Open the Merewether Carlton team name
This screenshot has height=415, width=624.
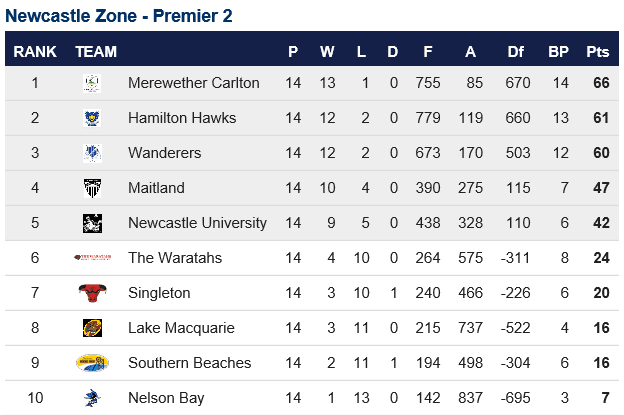pyautogui.click(x=193, y=83)
